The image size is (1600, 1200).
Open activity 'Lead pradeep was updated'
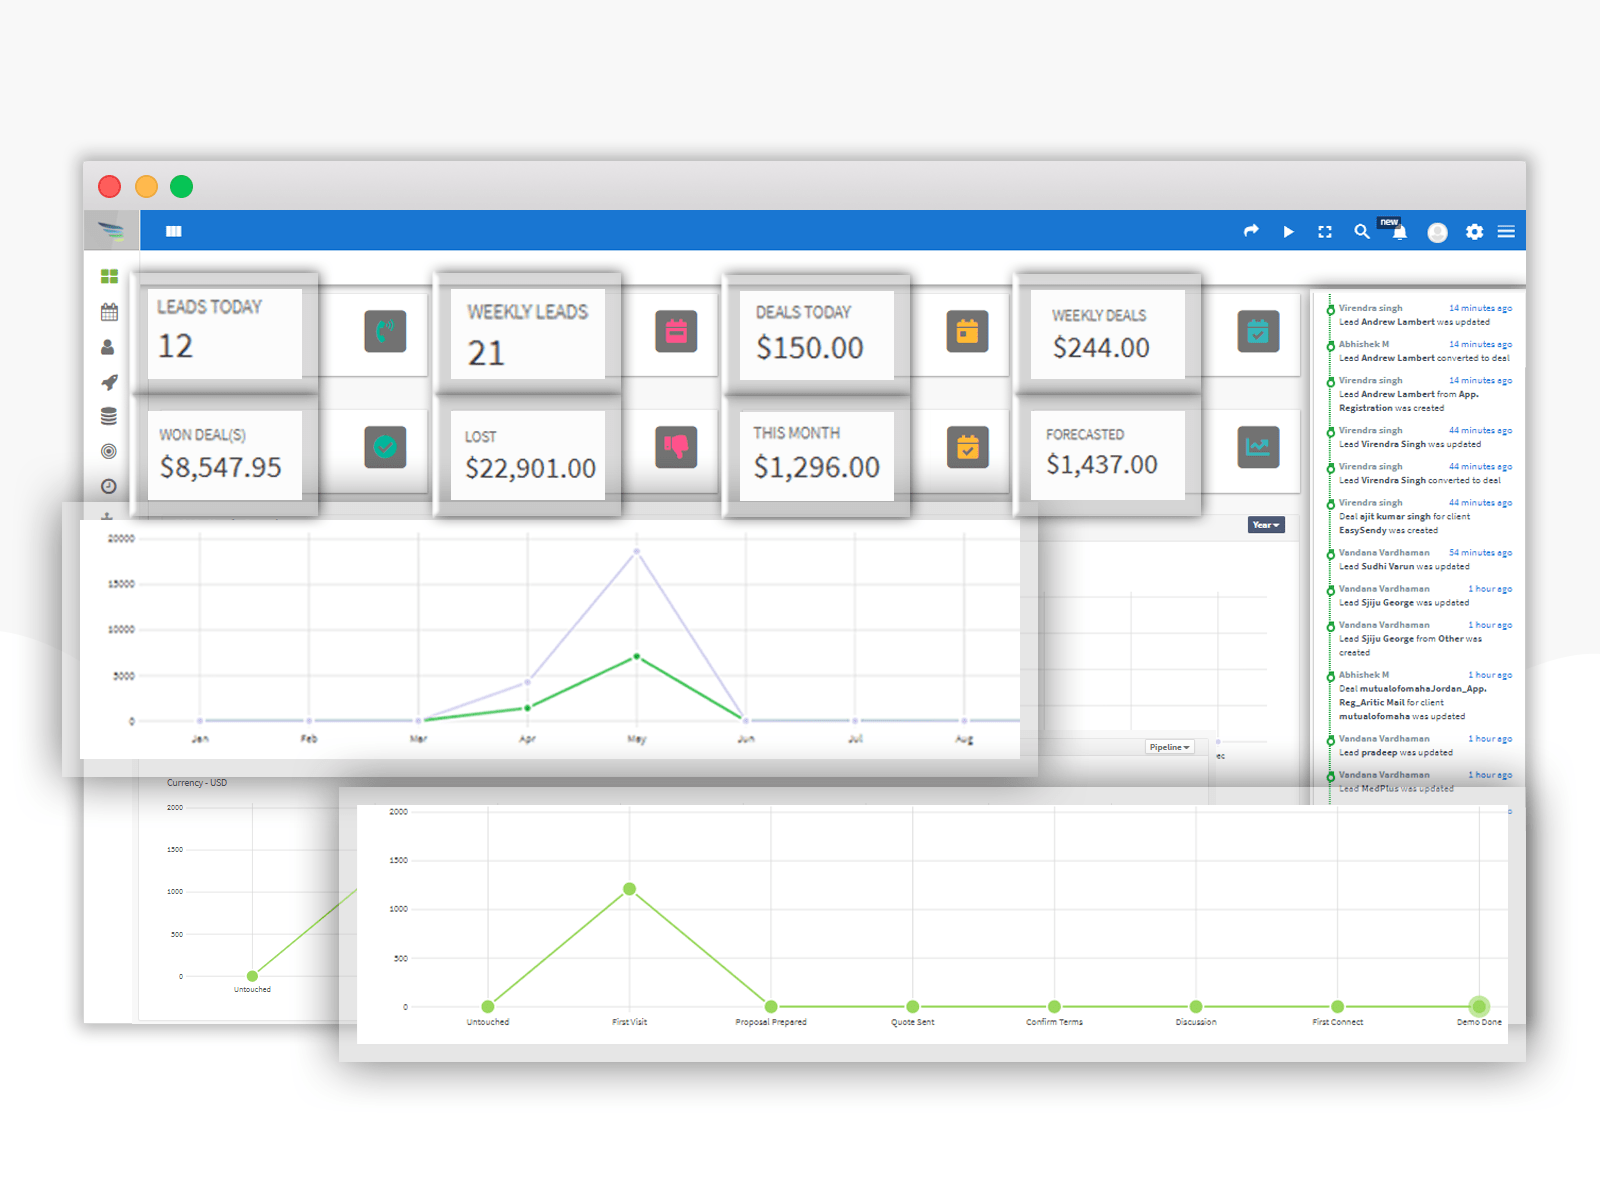click(1396, 752)
